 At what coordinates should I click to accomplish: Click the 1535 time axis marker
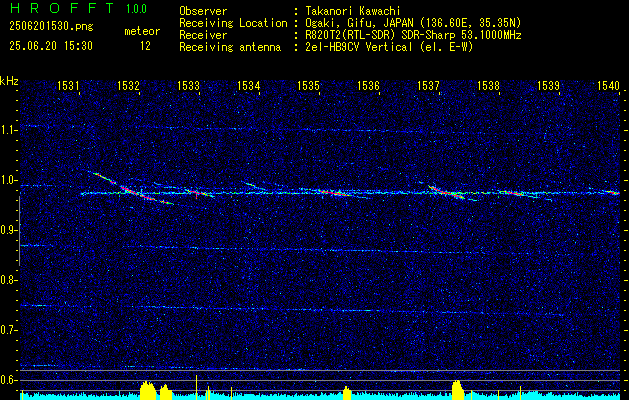pos(308,85)
